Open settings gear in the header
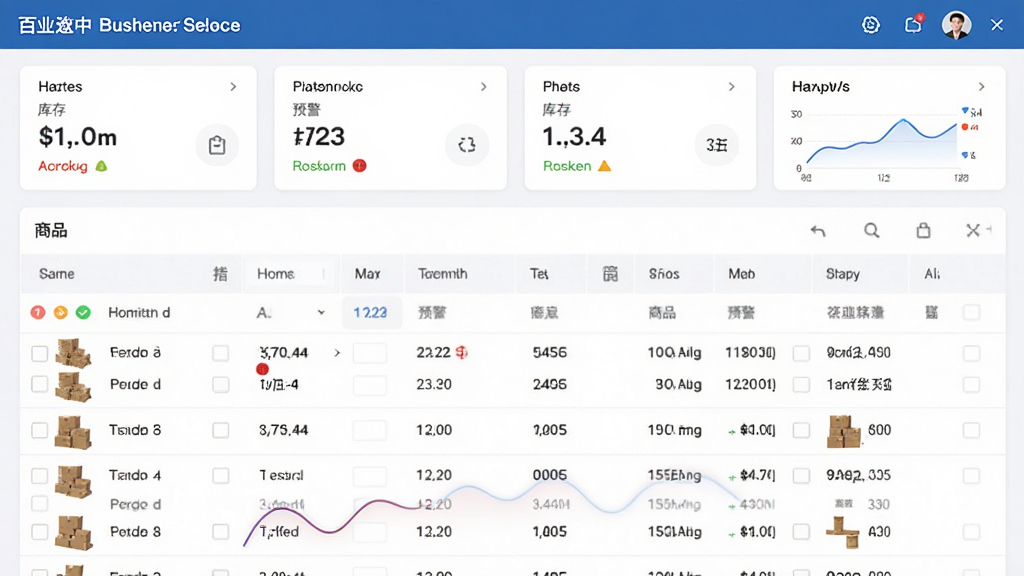 [871, 25]
